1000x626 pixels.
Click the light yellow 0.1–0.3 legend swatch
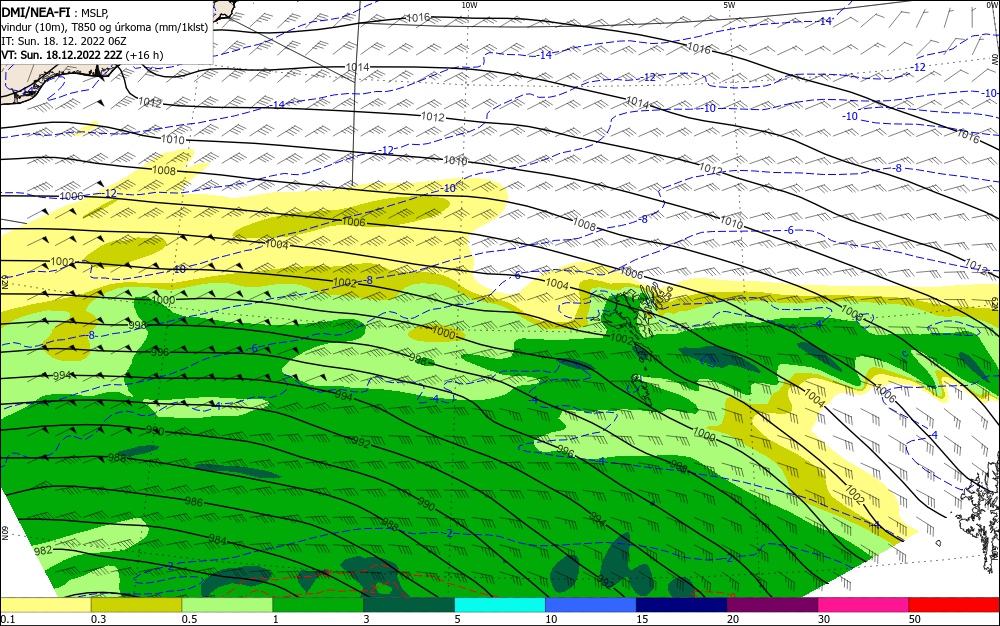point(45,605)
